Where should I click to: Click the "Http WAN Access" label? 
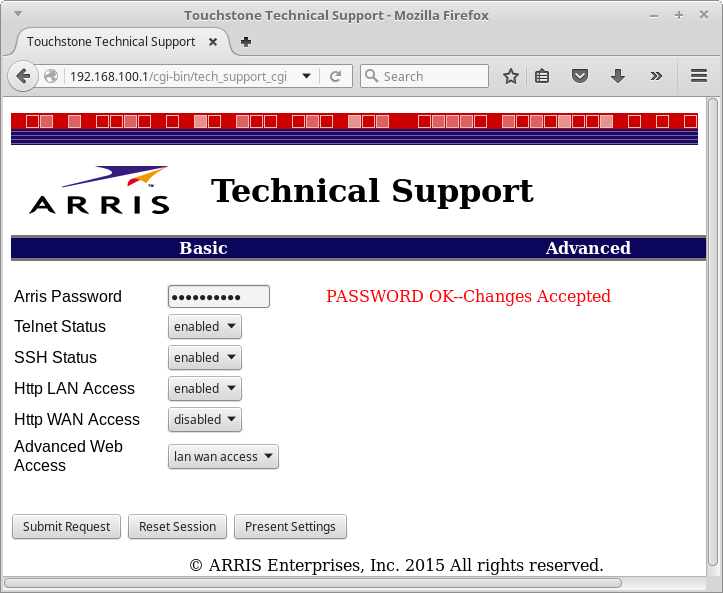(77, 420)
